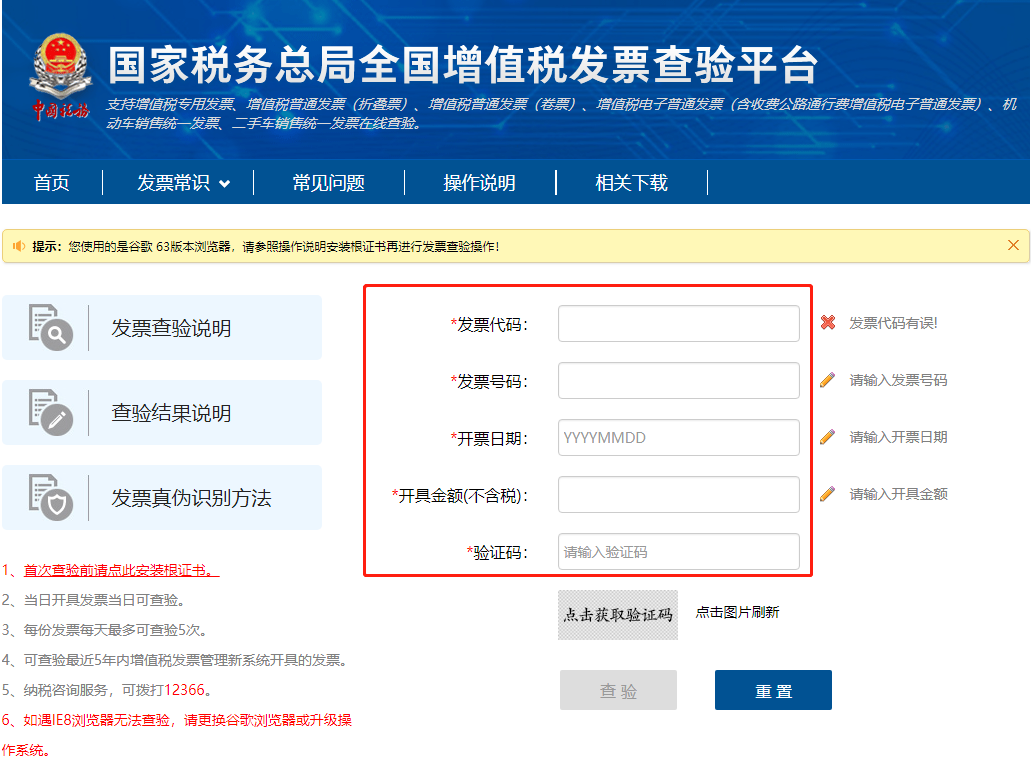Open 查验结果说明 panel
The height and width of the screenshot is (773, 1031).
click(x=162, y=412)
